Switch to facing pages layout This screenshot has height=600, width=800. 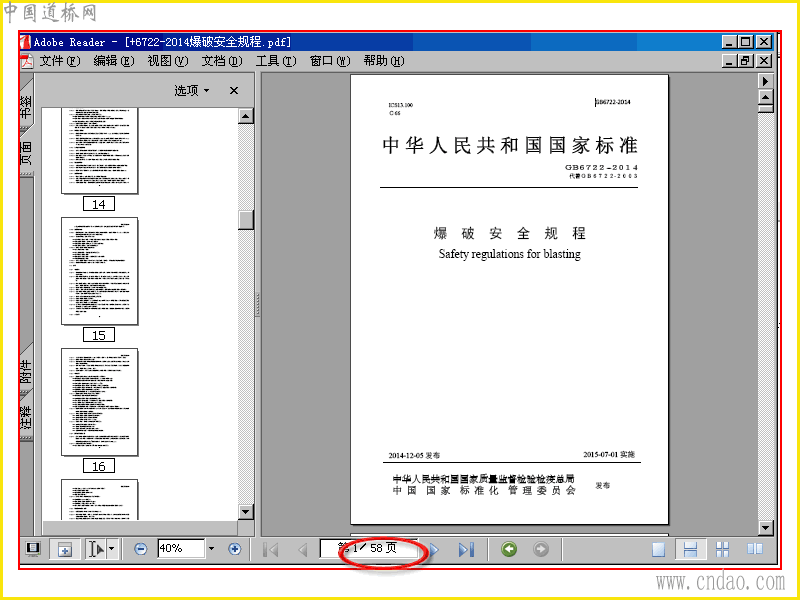pyautogui.click(x=755, y=549)
